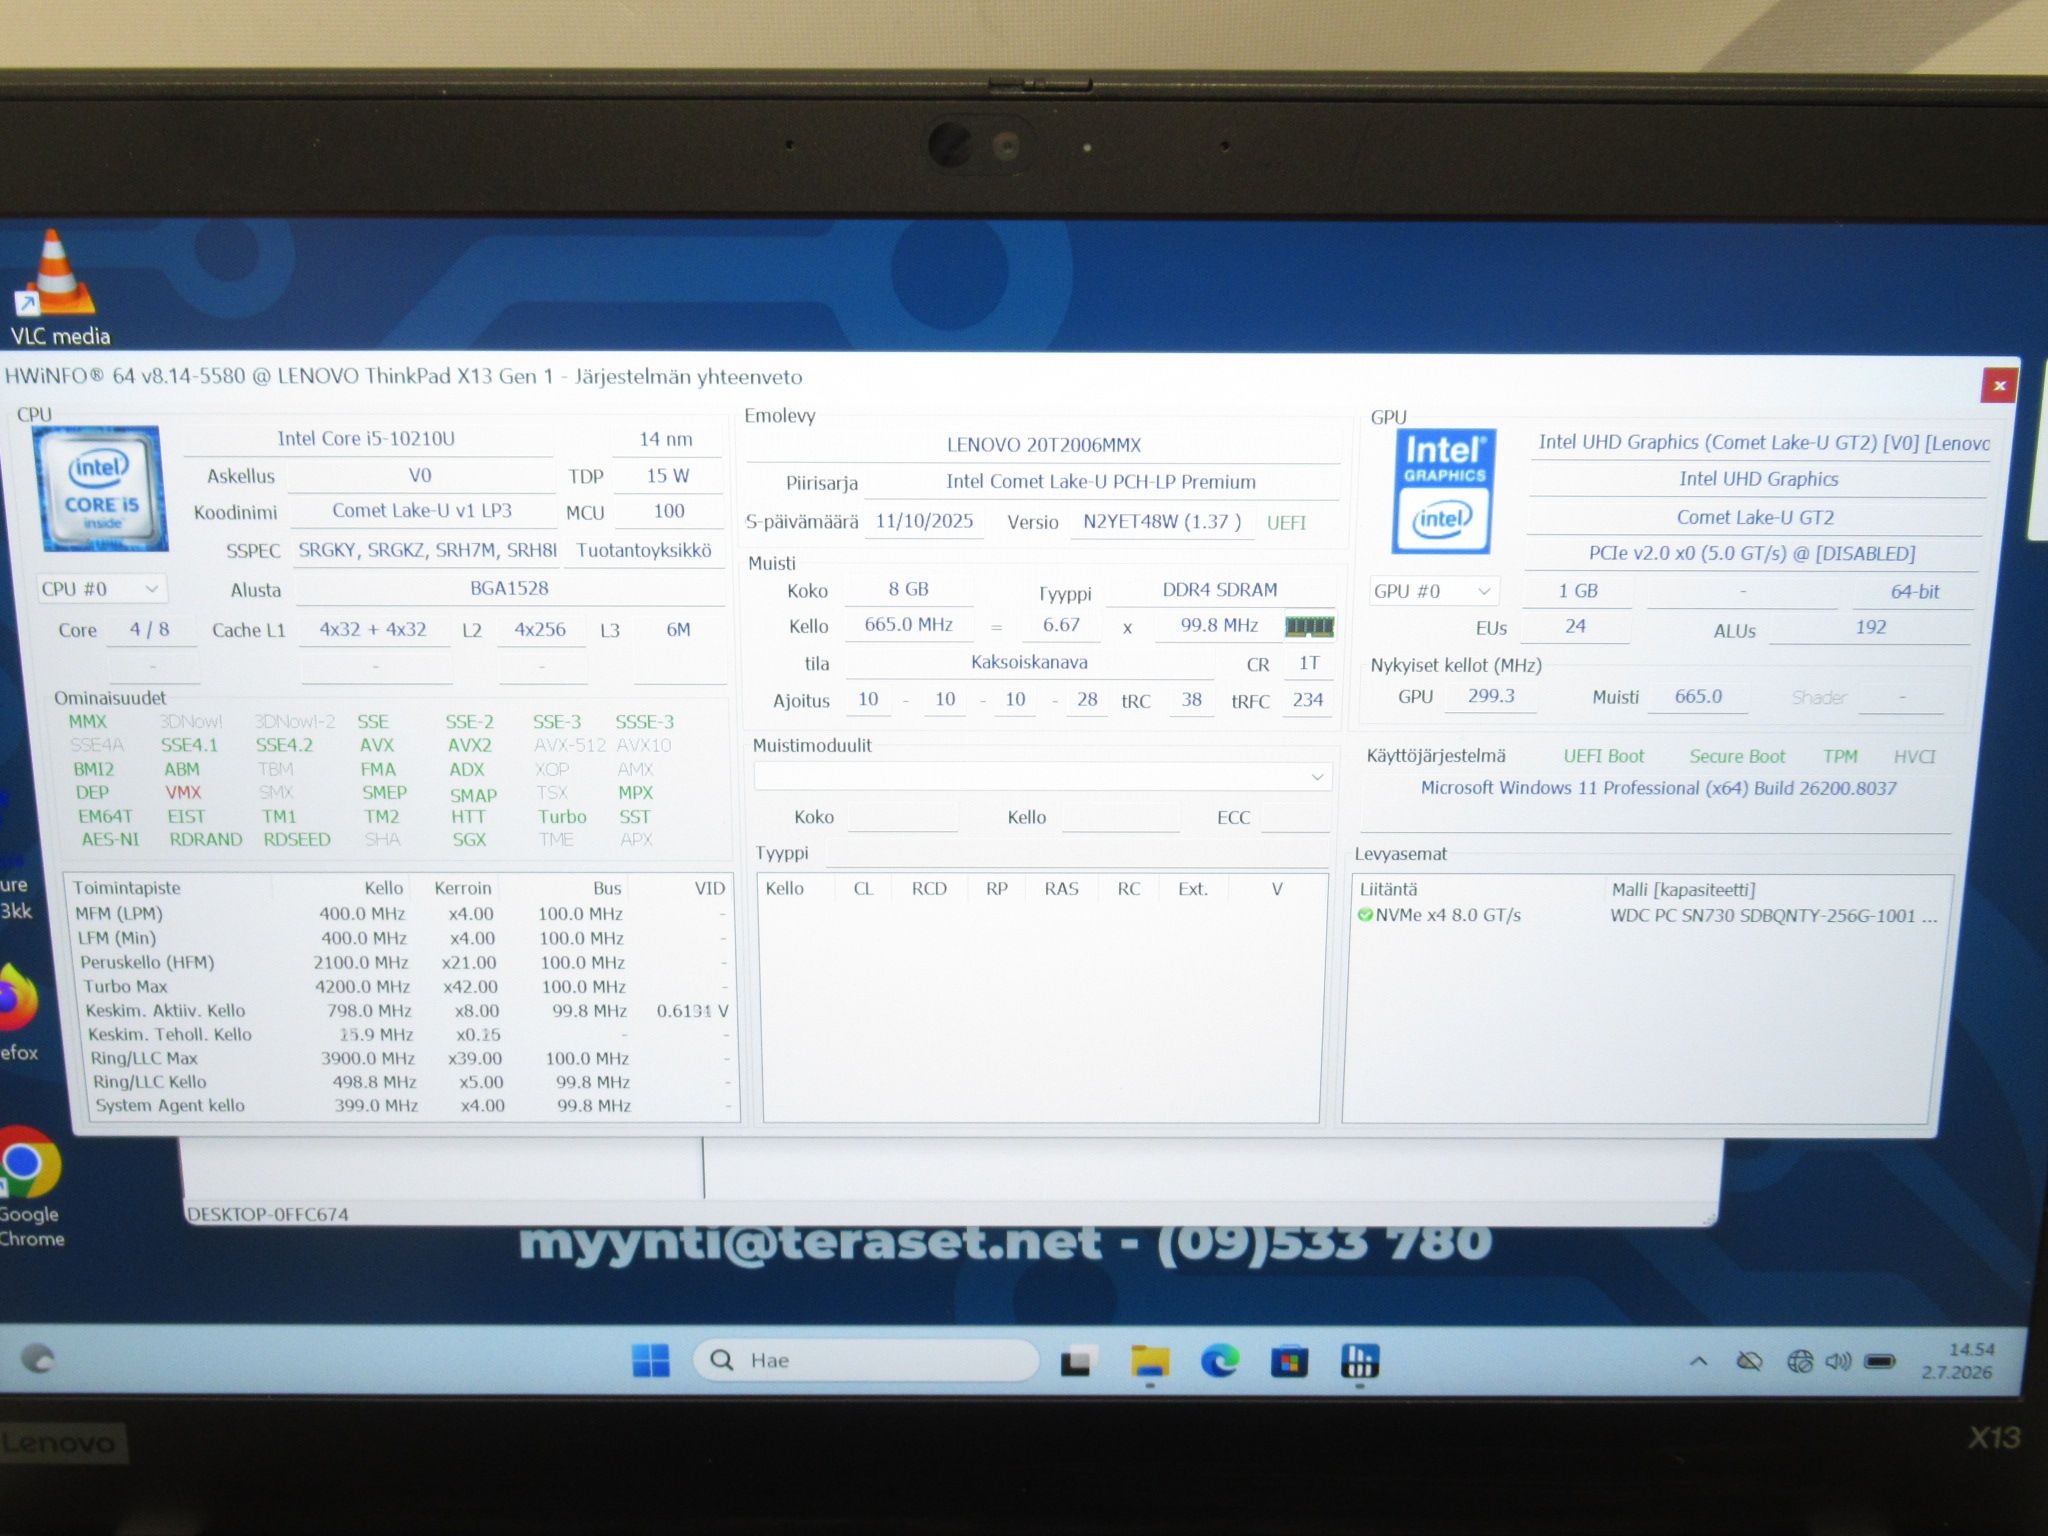Click the network globe tray icon
The width and height of the screenshot is (2048, 1536).
coord(1799,1361)
